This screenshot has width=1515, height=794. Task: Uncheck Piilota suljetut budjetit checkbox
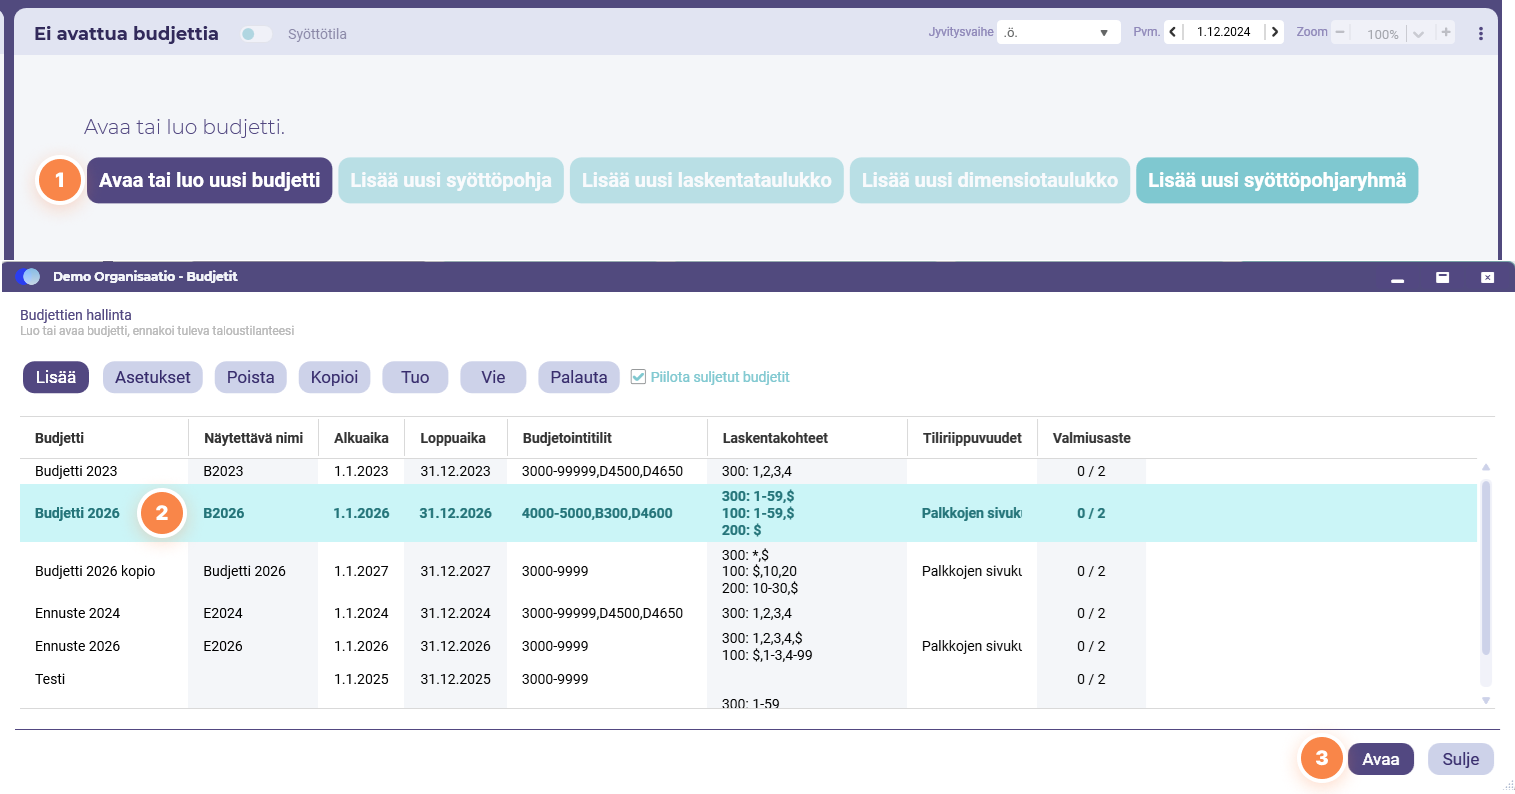tap(638, 377)
